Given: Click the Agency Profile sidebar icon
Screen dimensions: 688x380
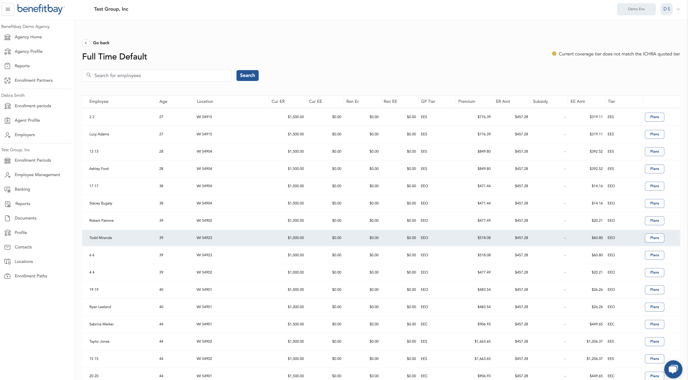Looking at the screenshot, I should 7,51.
